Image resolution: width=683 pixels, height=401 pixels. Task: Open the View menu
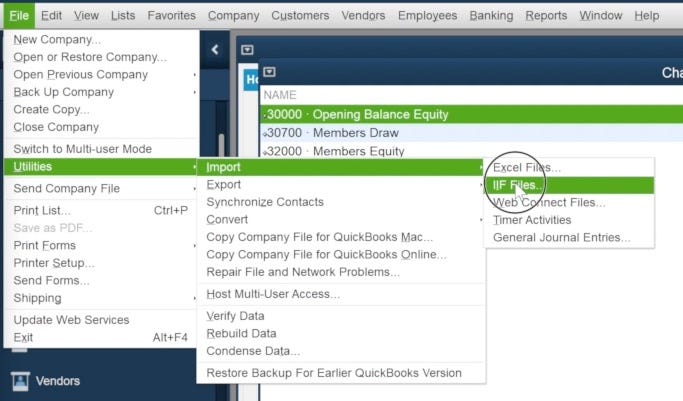pyautogui.click(x=86, y=16)
